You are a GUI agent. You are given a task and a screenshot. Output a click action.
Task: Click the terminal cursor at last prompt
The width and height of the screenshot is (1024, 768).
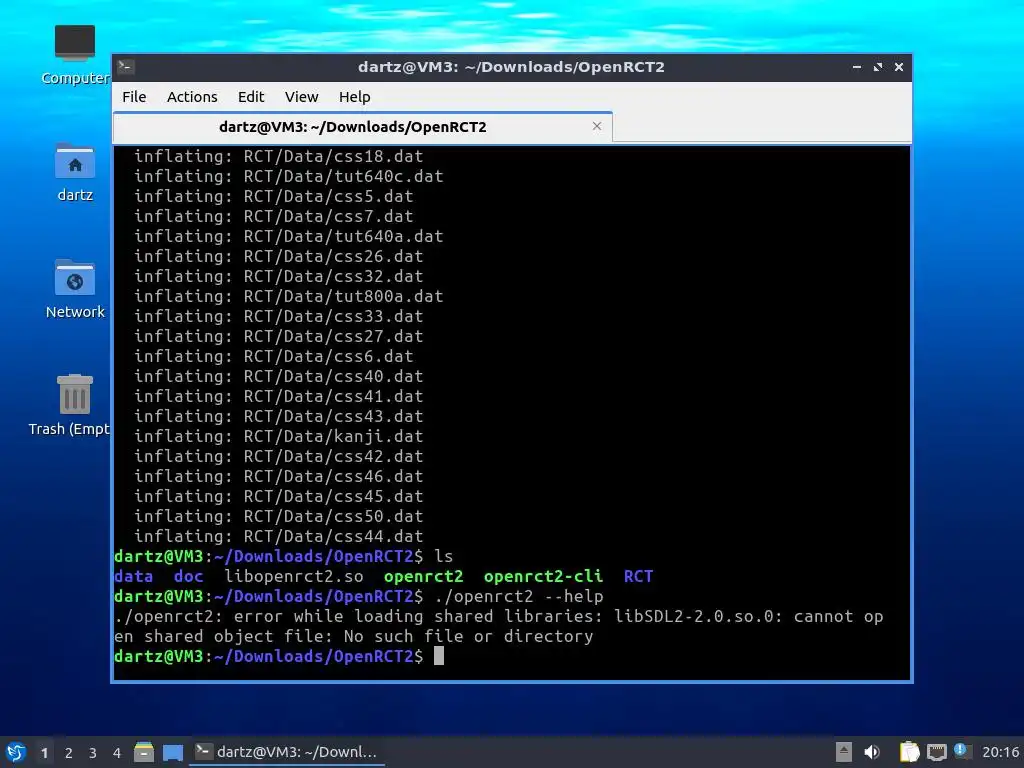coord(439,656)
